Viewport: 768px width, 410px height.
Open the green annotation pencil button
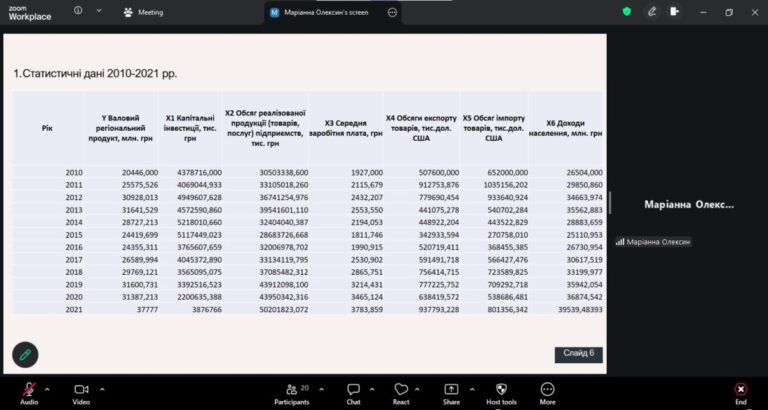pyautogui.click(x=25, y=355)
